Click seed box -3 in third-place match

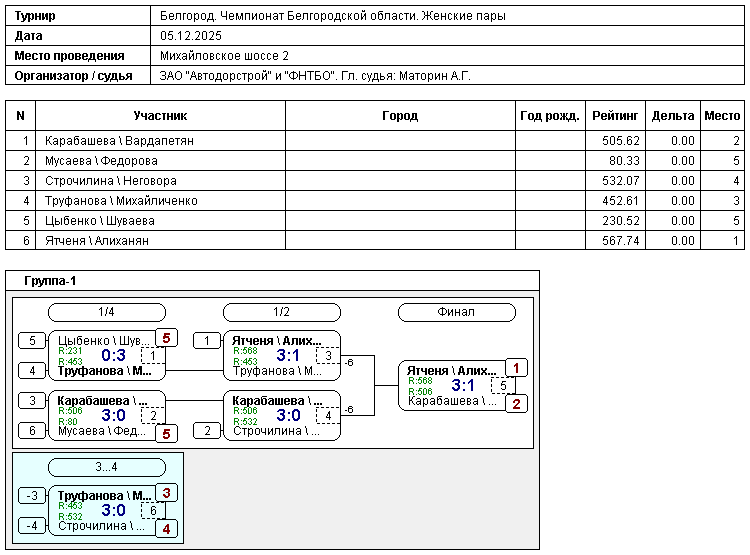32,496
